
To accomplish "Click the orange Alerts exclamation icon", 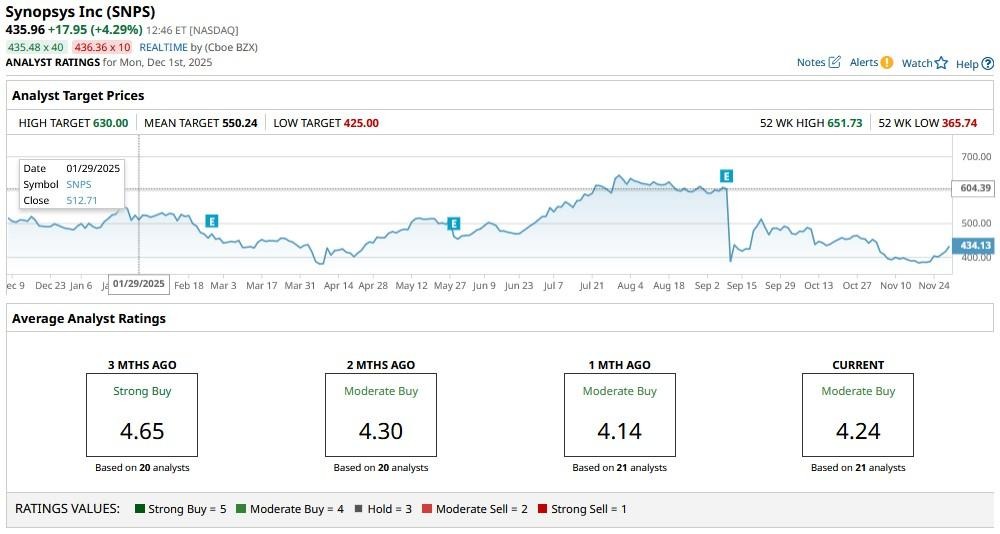I will pyautogui.click(x=886, y=63).
